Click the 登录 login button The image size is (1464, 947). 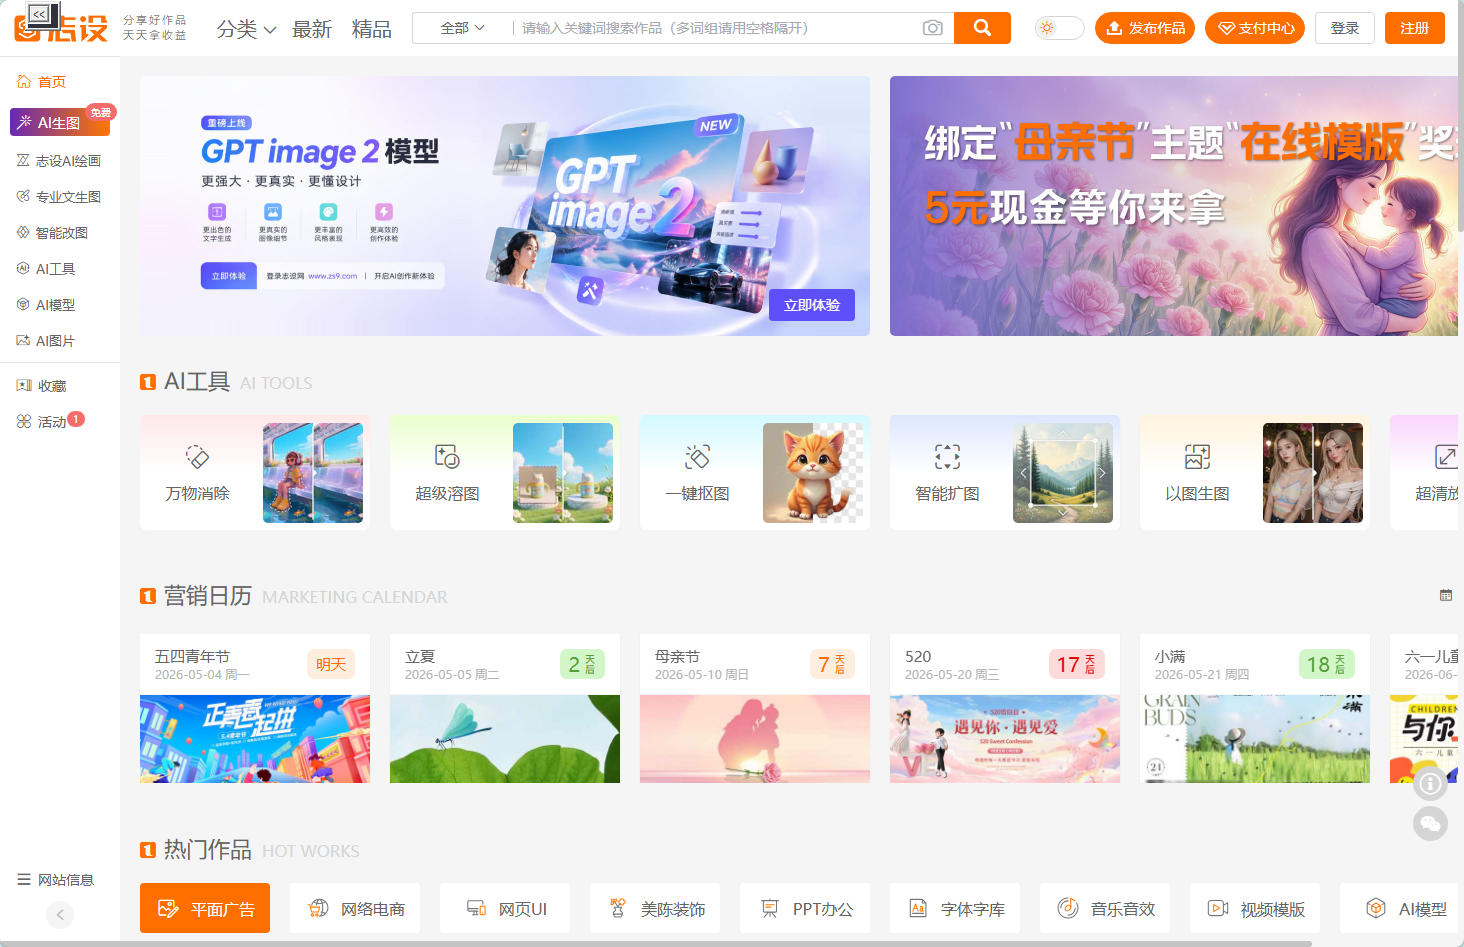tap(1345, 28)
